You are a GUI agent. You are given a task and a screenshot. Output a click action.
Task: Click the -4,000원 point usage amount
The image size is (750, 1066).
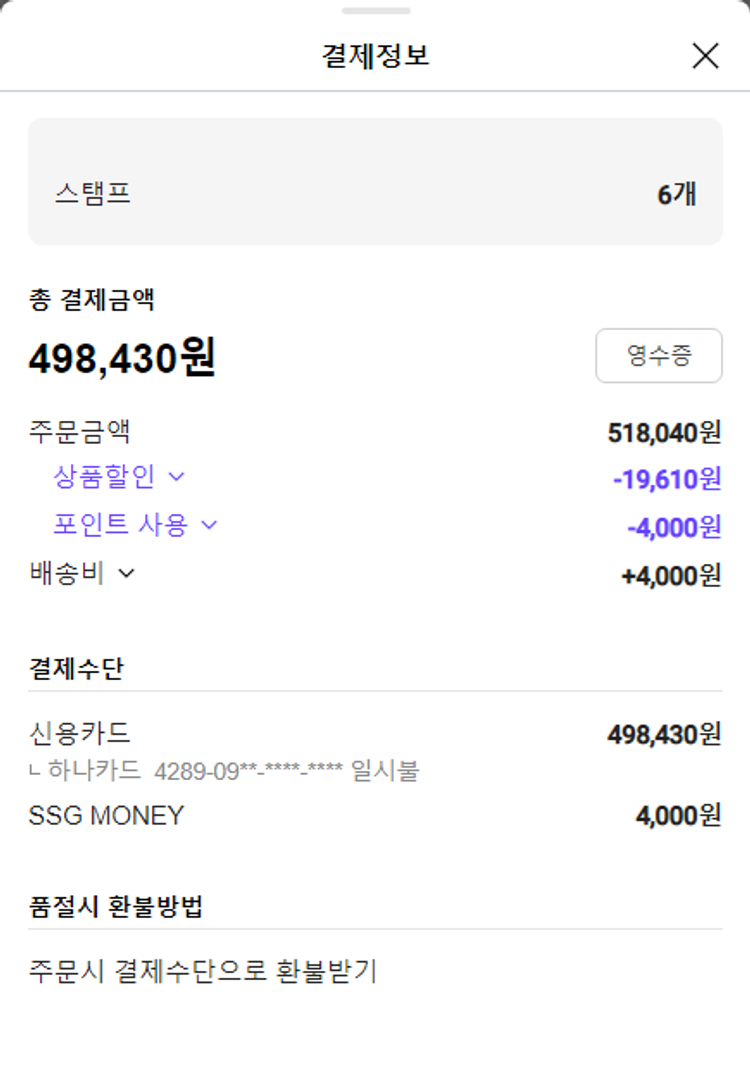click(674, 526)
